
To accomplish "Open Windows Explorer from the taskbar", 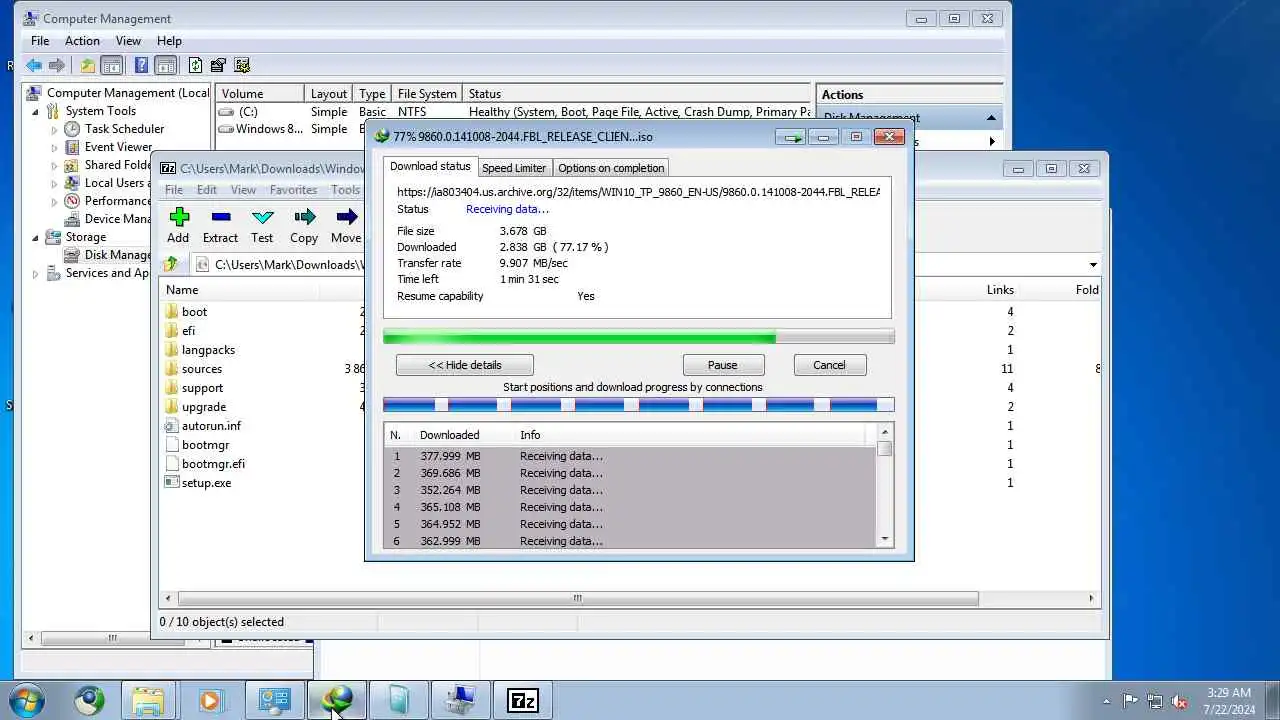I will tap(148, 701).
